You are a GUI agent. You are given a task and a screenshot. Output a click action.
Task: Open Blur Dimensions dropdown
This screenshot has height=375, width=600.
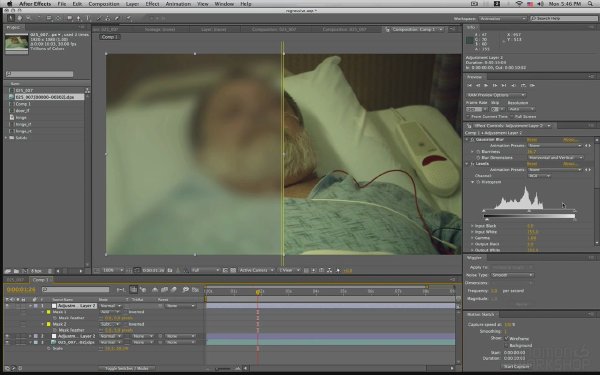point(556,158)
